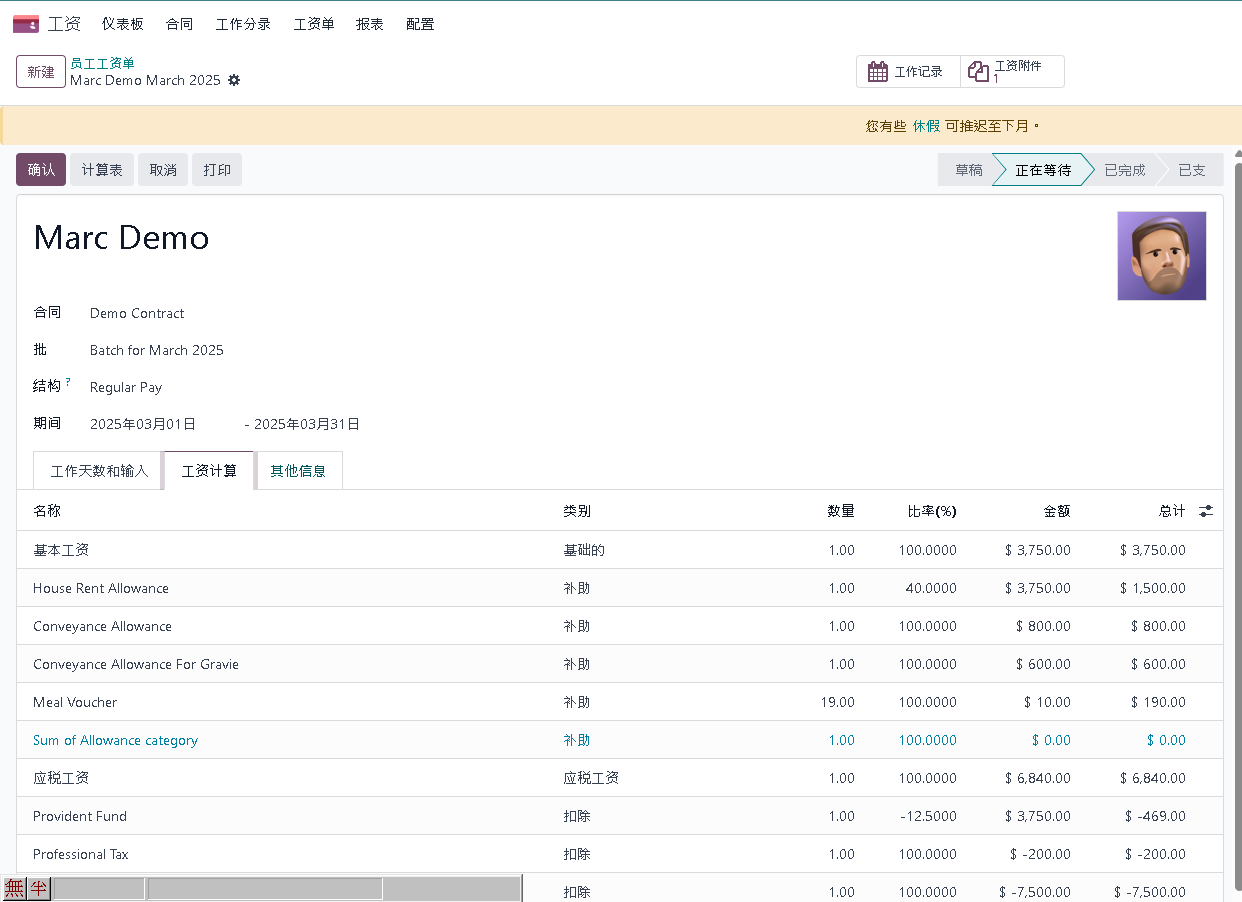Viewport: 1242px width, 902px height.
Task: Click the 工资 app logo icon
Action: [26, 24]
